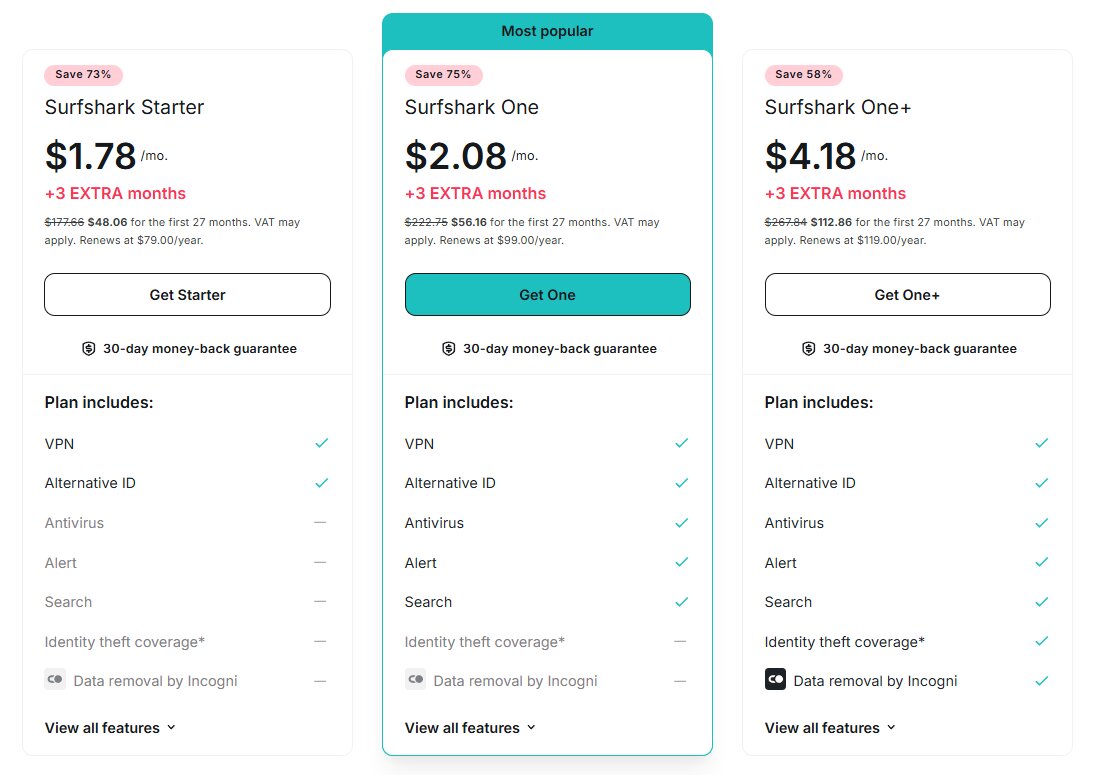1099x775 pixels.
Task: Click the checkmark beside Alternative ID in Starter plan
Action: coord(321,482)
